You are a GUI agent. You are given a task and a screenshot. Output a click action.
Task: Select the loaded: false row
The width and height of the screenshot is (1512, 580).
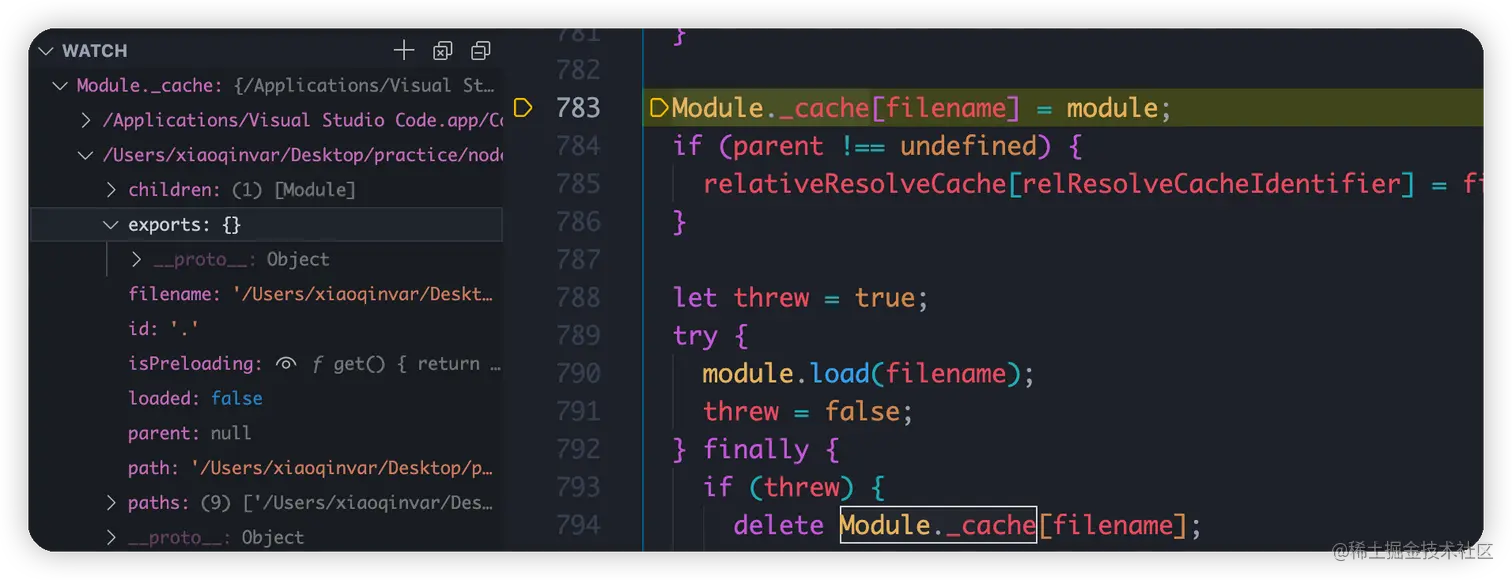tap(267, 398)
